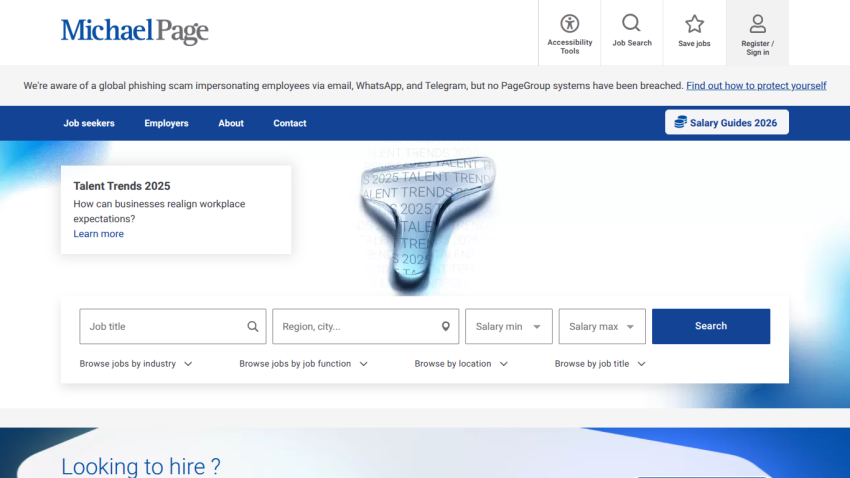Click the magnifier icon in Job title field
Screen dimensions: 850x478
(x=253, y=326)
